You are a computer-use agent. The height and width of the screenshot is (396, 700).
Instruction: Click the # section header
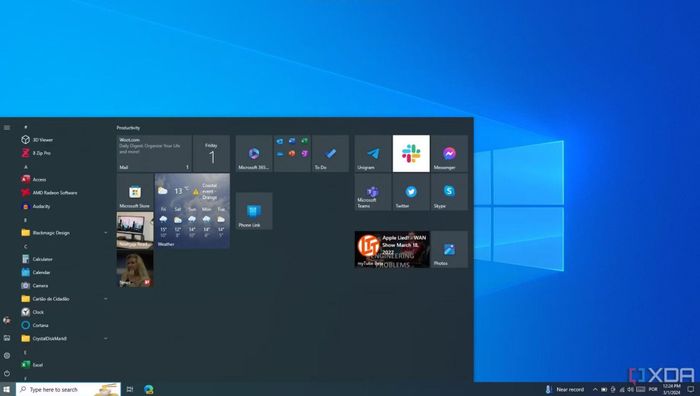(x=25, y=127)
